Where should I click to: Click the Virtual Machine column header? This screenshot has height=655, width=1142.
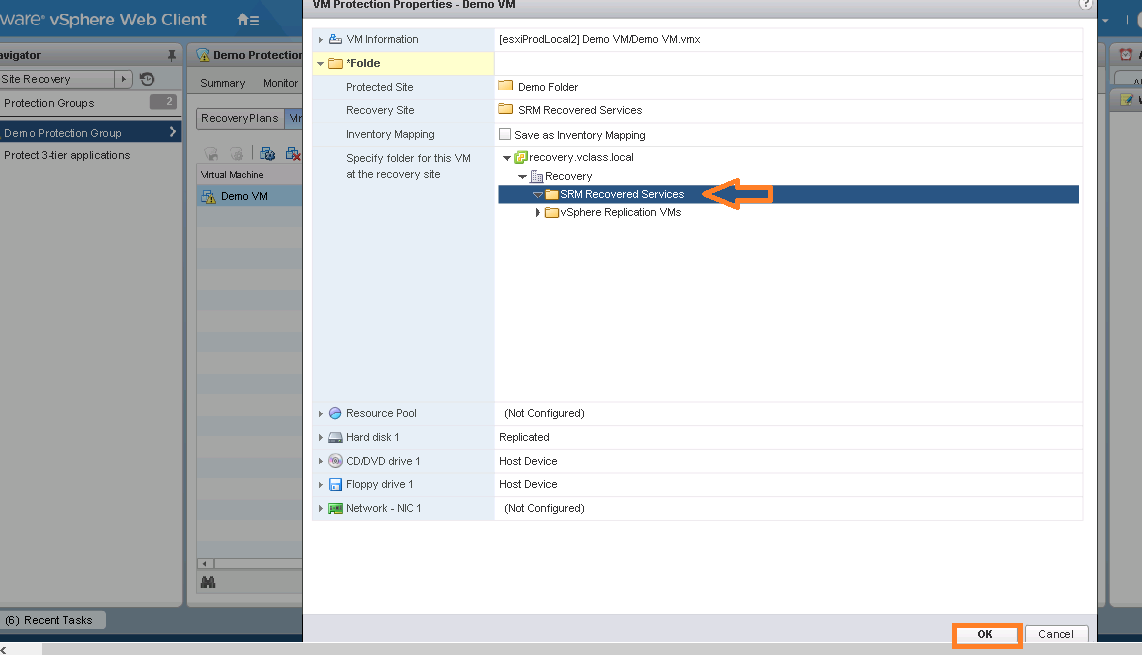249,175
